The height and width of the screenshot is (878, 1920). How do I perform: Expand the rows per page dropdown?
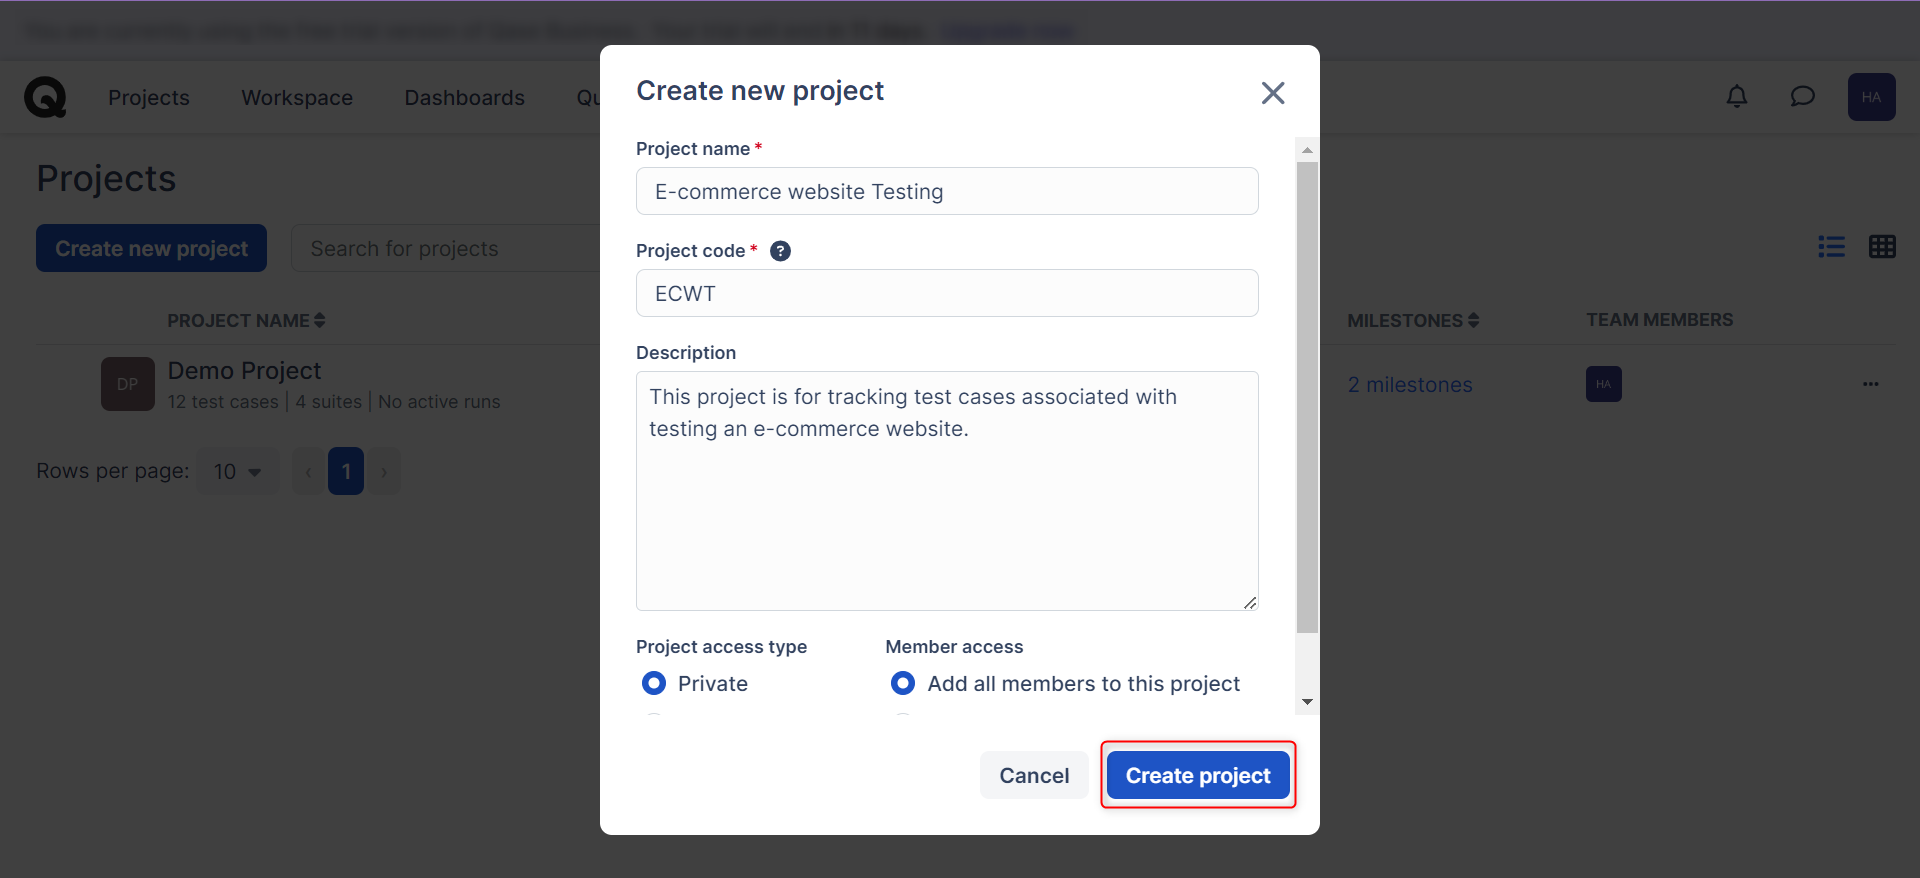coord(238,471)
